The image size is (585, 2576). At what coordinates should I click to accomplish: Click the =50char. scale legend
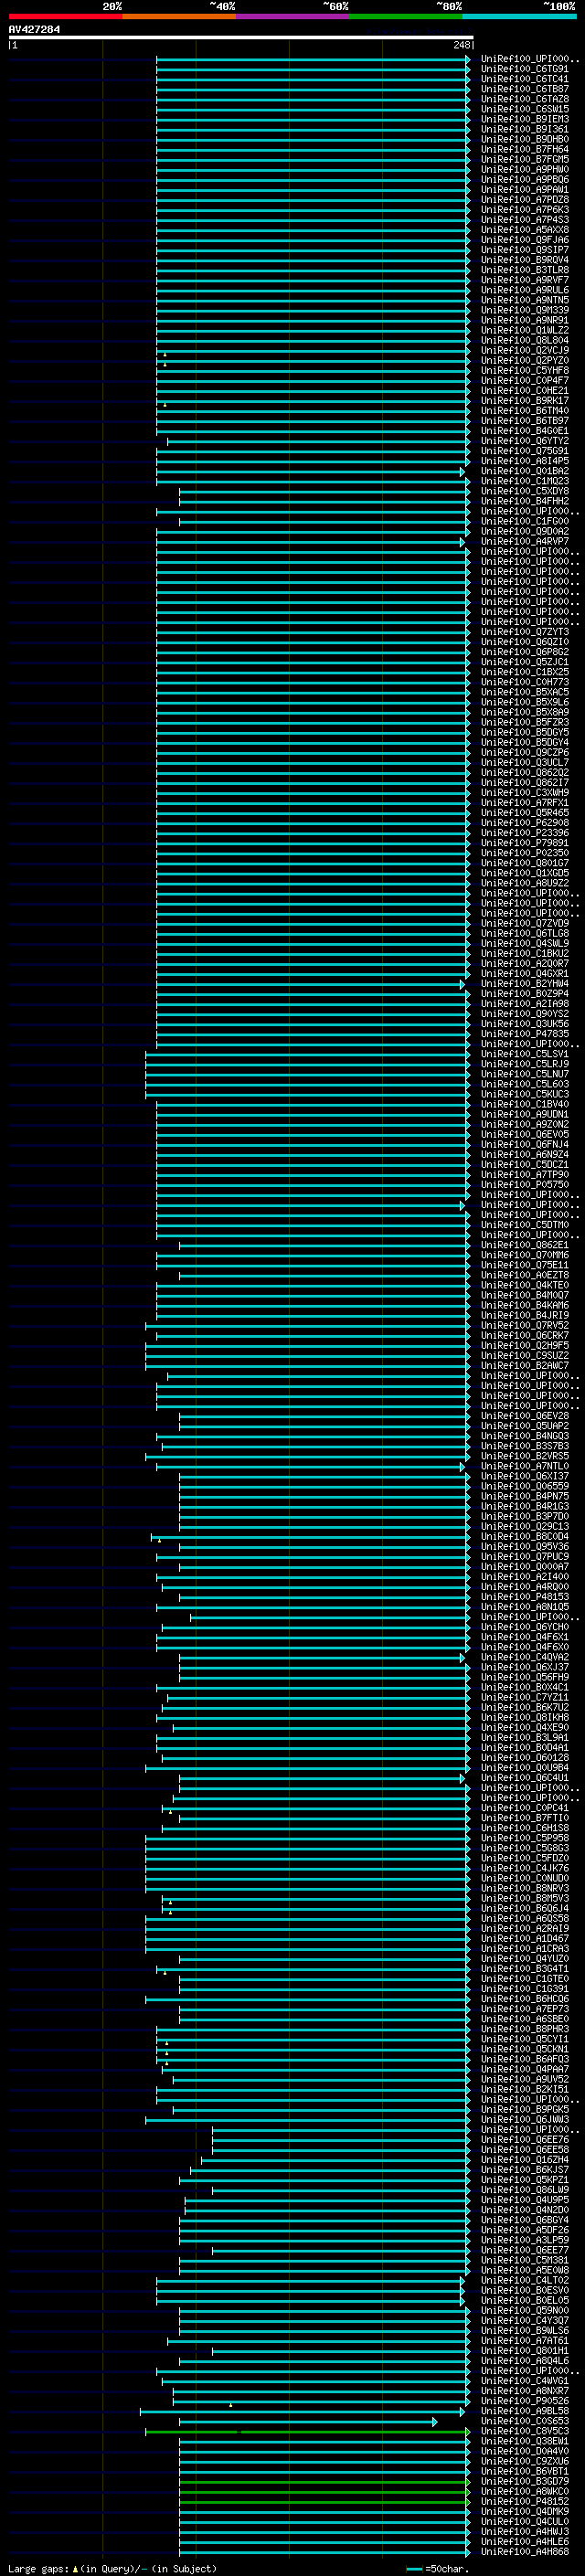(x=437, y=2568)
